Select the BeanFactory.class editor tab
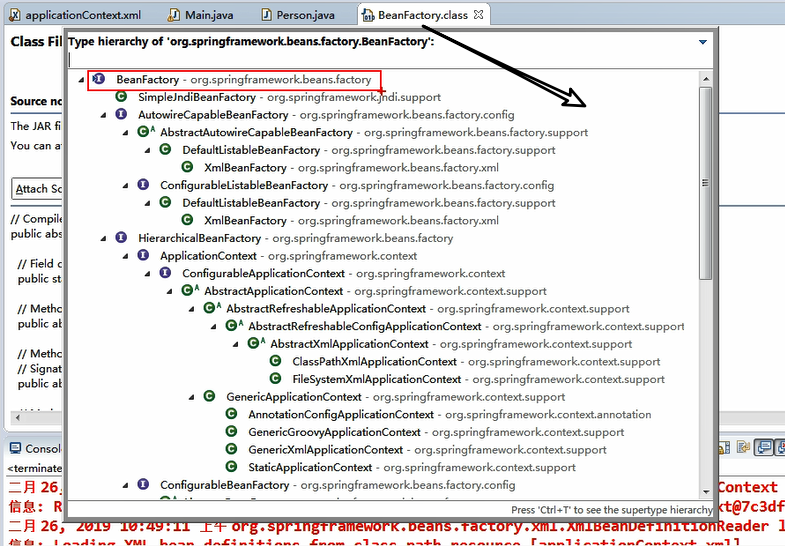The height and width of the screenshot is (546, 785). 423,15
